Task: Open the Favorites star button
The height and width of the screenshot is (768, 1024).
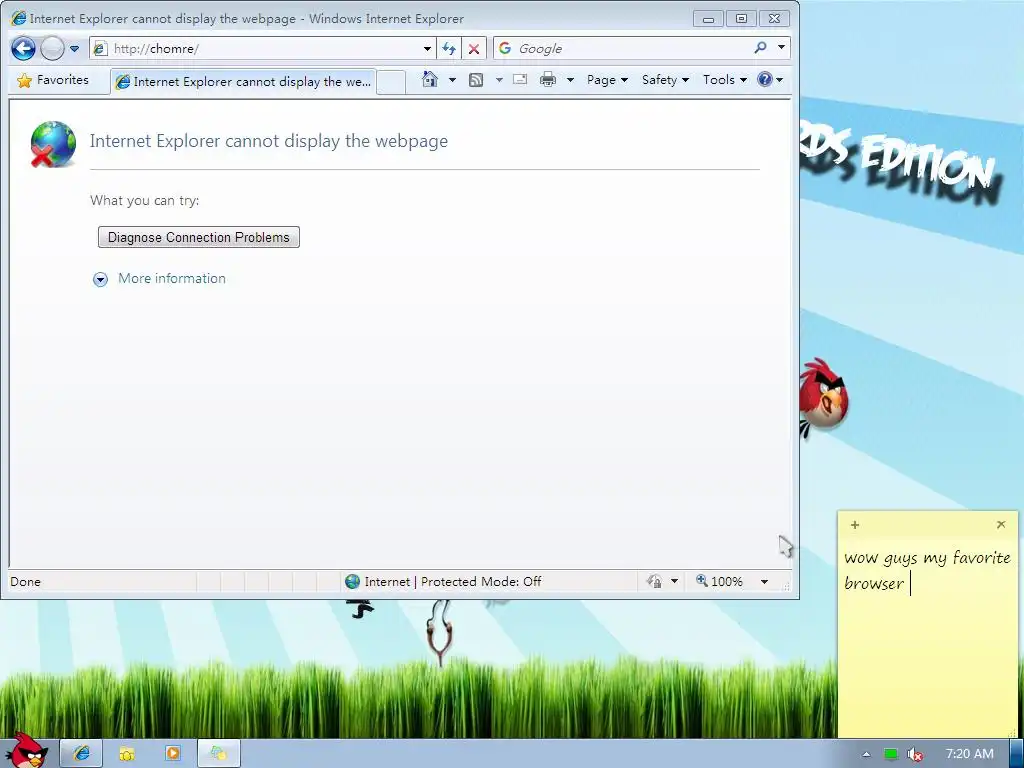Action: click(54, 80)
